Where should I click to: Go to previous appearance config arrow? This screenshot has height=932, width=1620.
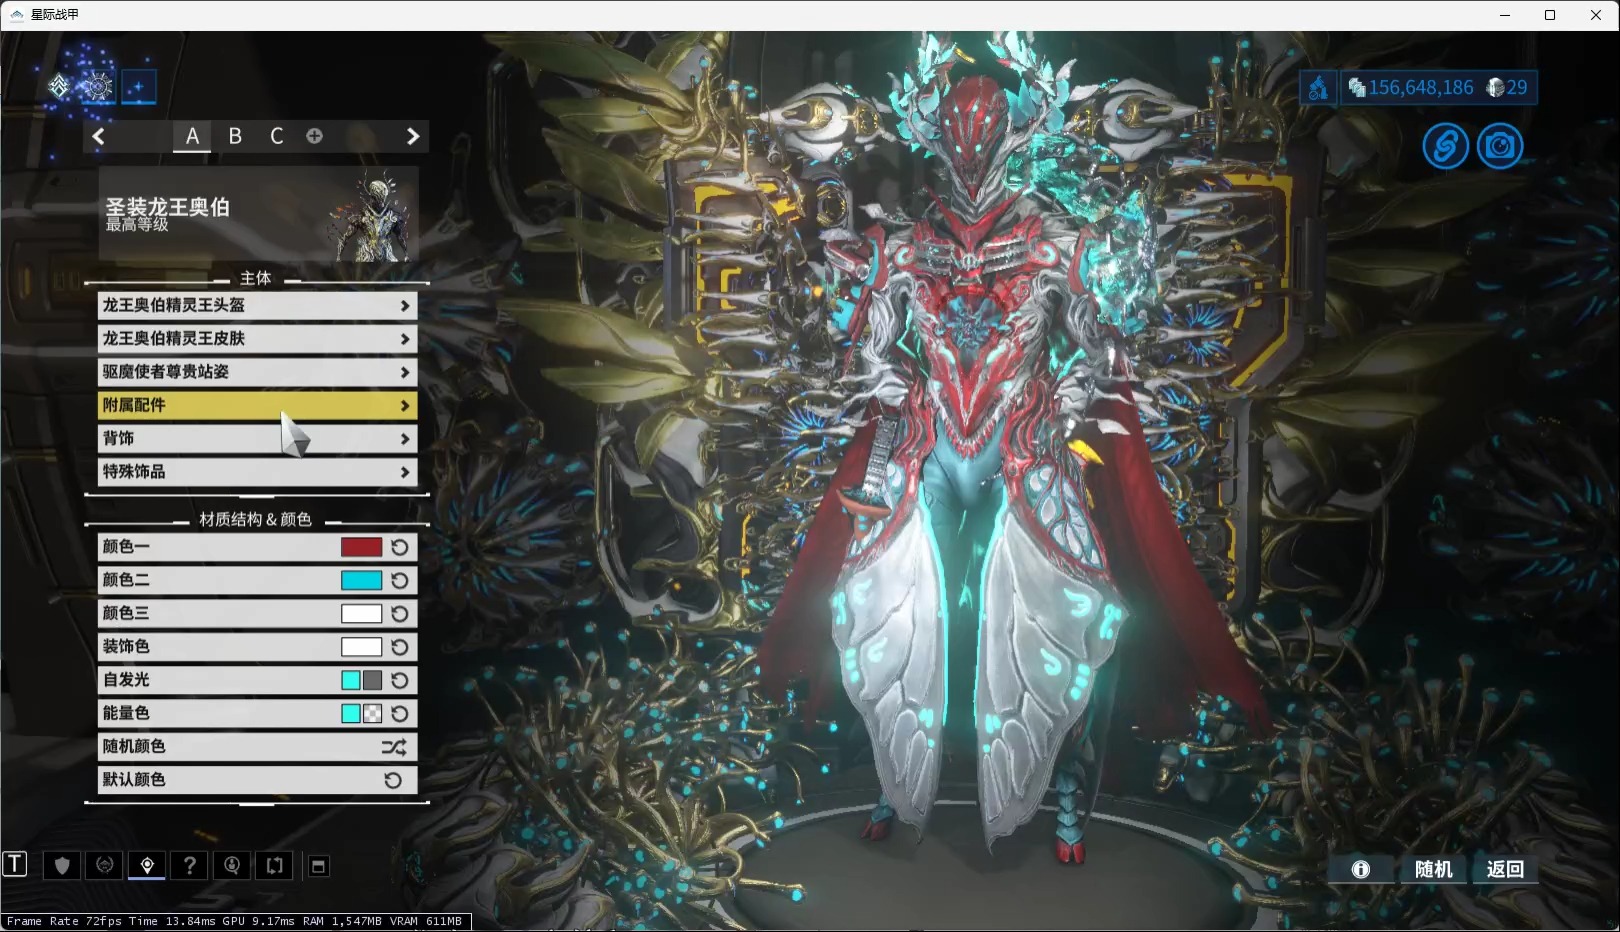point(98,136)
